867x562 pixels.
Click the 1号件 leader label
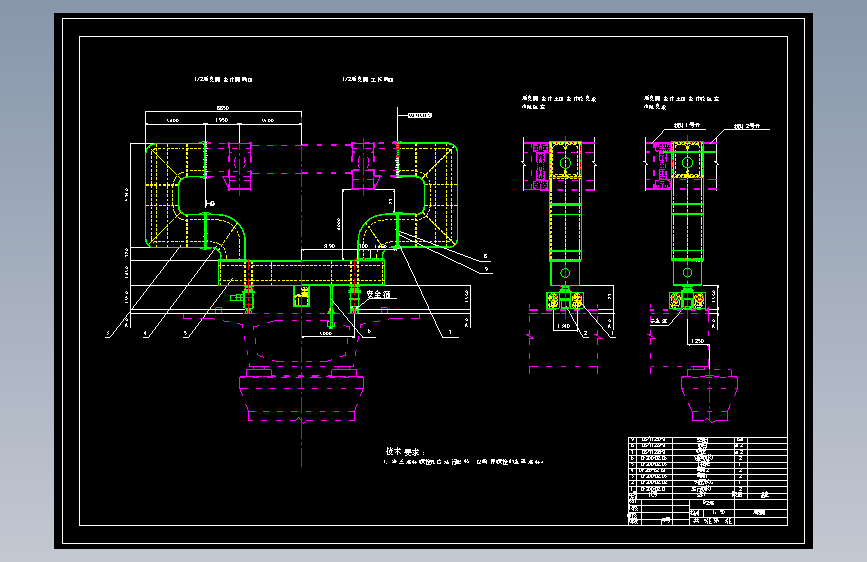[687, 126]
